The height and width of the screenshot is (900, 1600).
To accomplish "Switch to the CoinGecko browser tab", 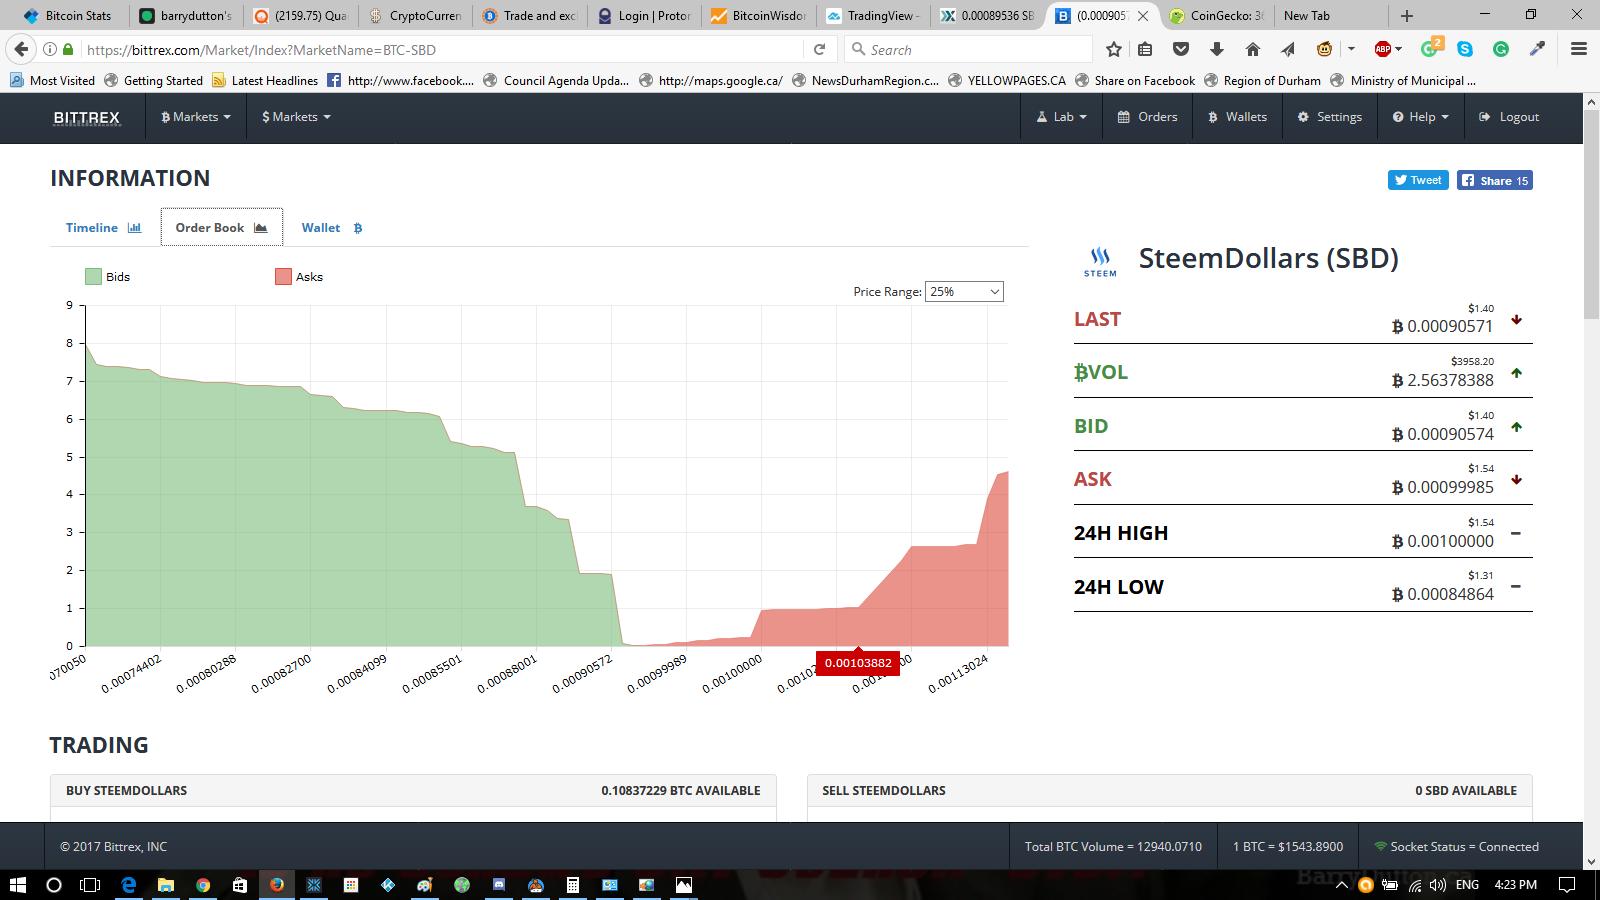I will 1217,16.
